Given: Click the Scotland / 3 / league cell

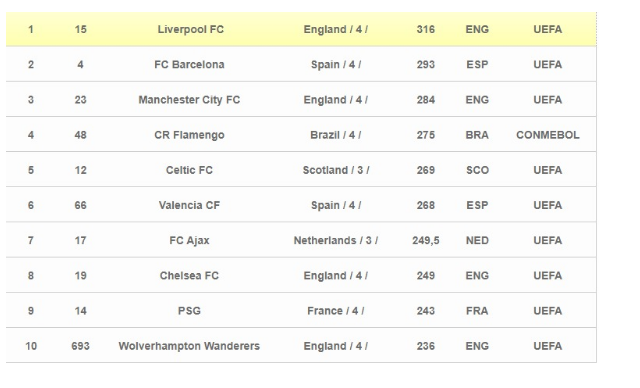Looking at the screenshot, I should 336,170.
